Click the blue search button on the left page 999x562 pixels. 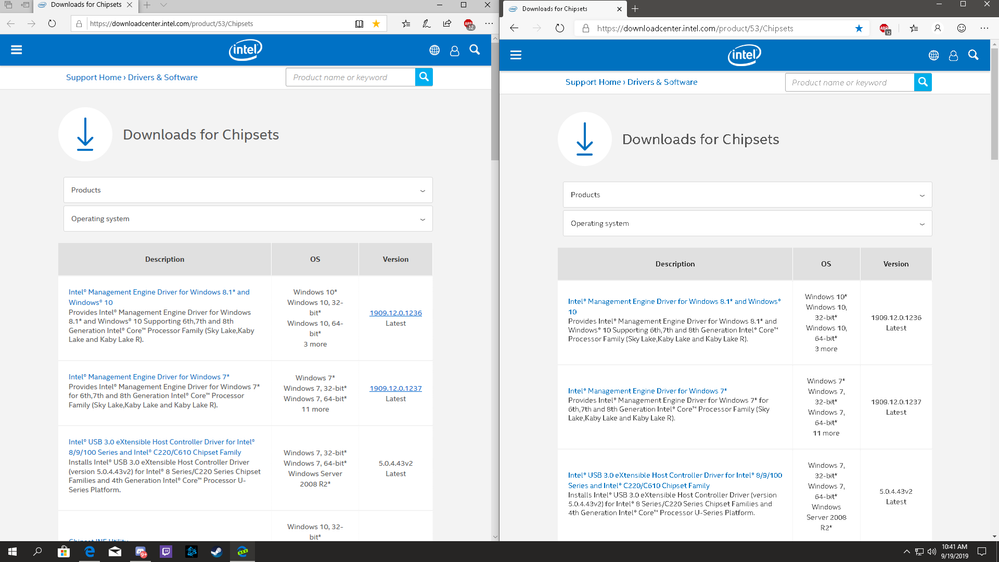point(424,77)
